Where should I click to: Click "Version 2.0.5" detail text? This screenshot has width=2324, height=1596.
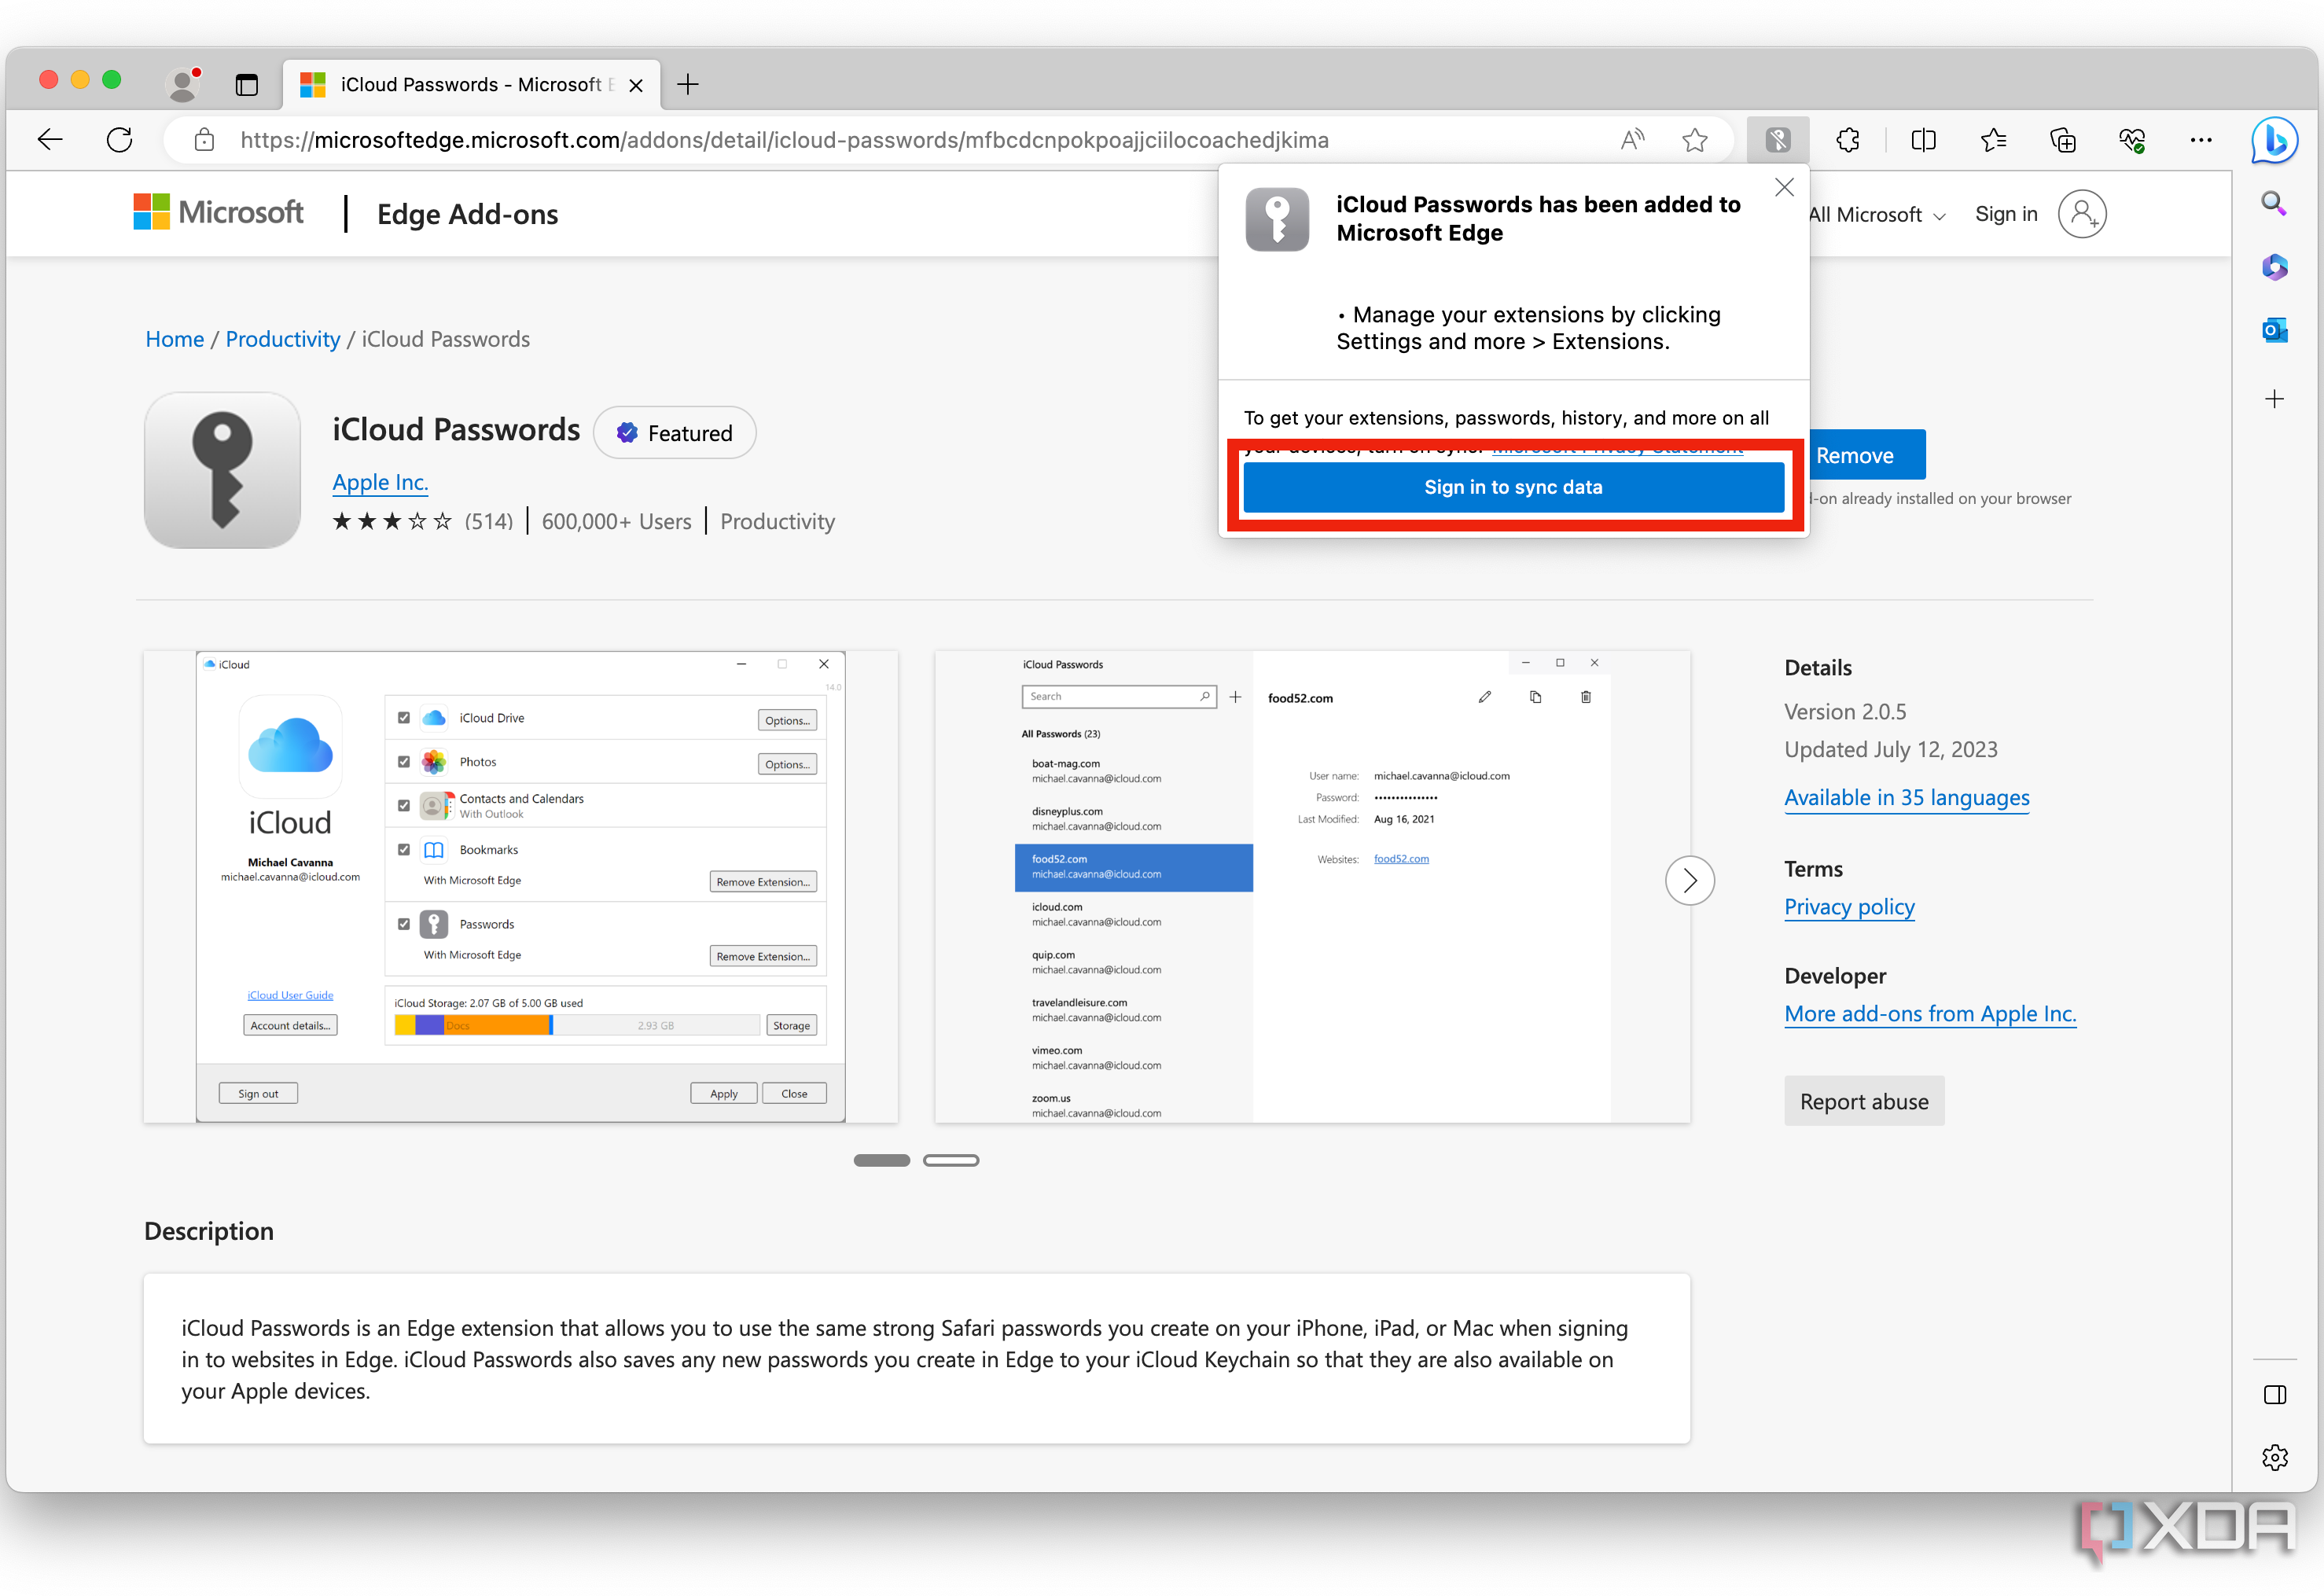click(x=1845, y=711)
